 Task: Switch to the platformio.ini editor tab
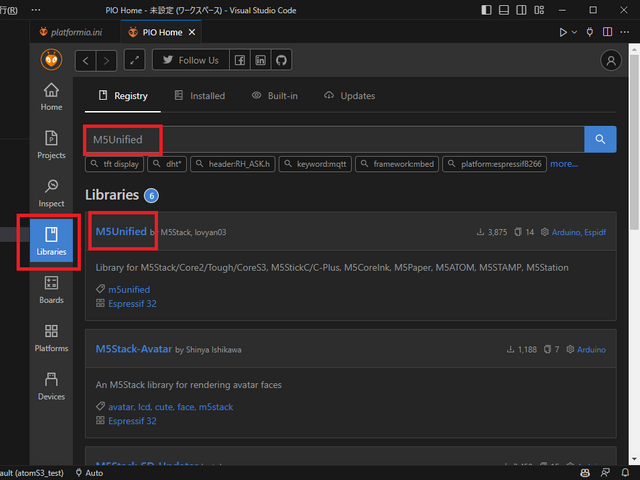[76, 32]
